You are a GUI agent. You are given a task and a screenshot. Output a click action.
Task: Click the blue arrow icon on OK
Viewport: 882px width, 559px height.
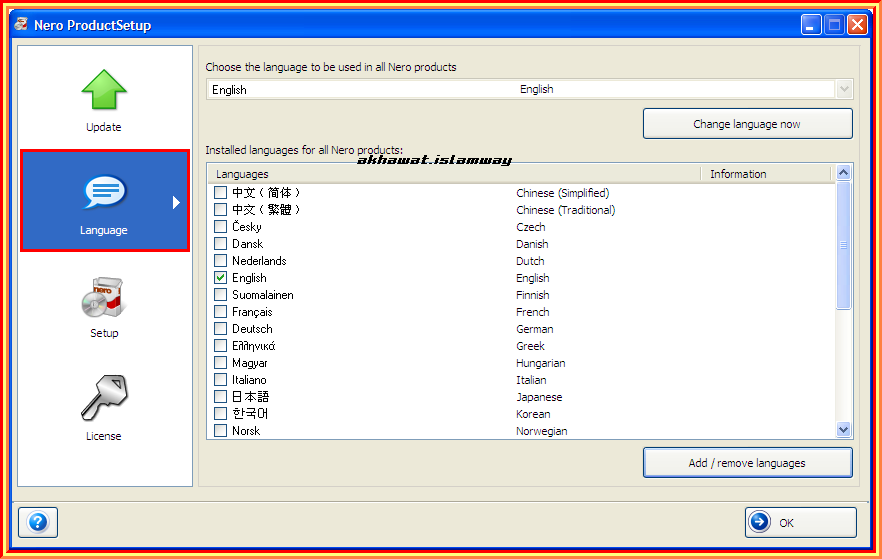point(759,522)
